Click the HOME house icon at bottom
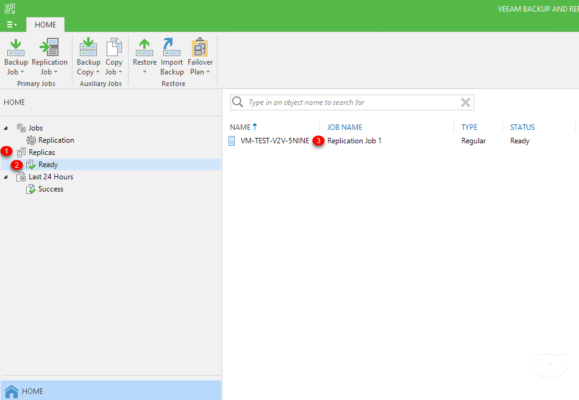This screenshot has height=400, width=579. click(x=11, y=392)
